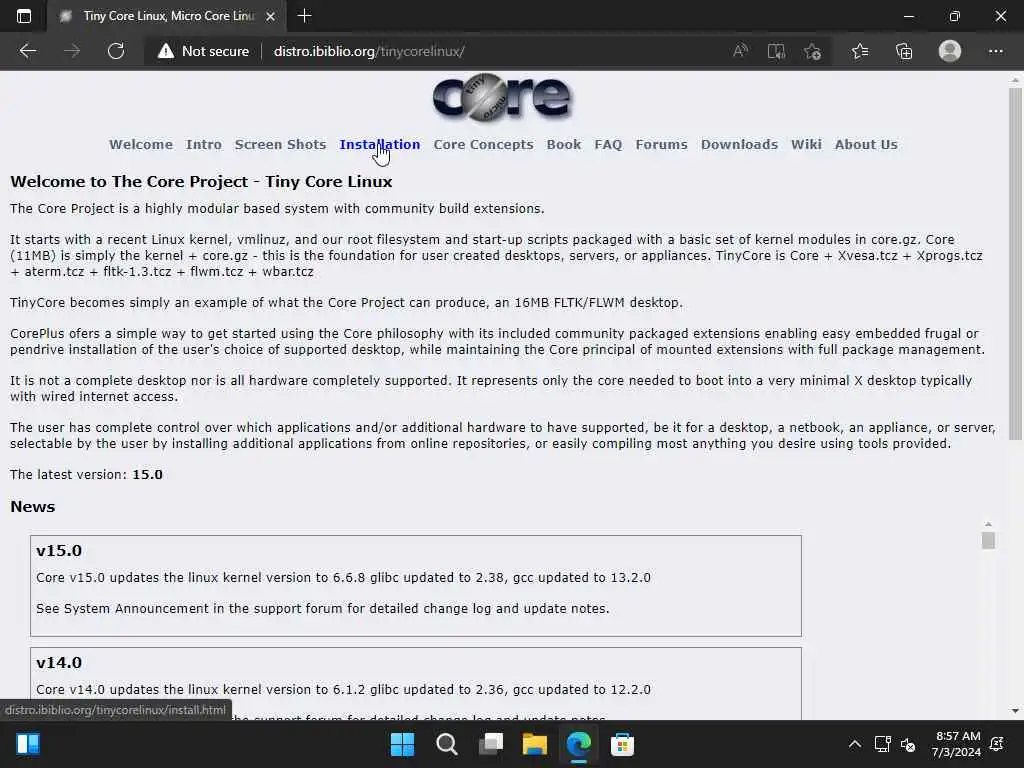Click the Microsoft Edge taskbar icon
Viewport: 1024px width, 768px height.
(579, 744)
